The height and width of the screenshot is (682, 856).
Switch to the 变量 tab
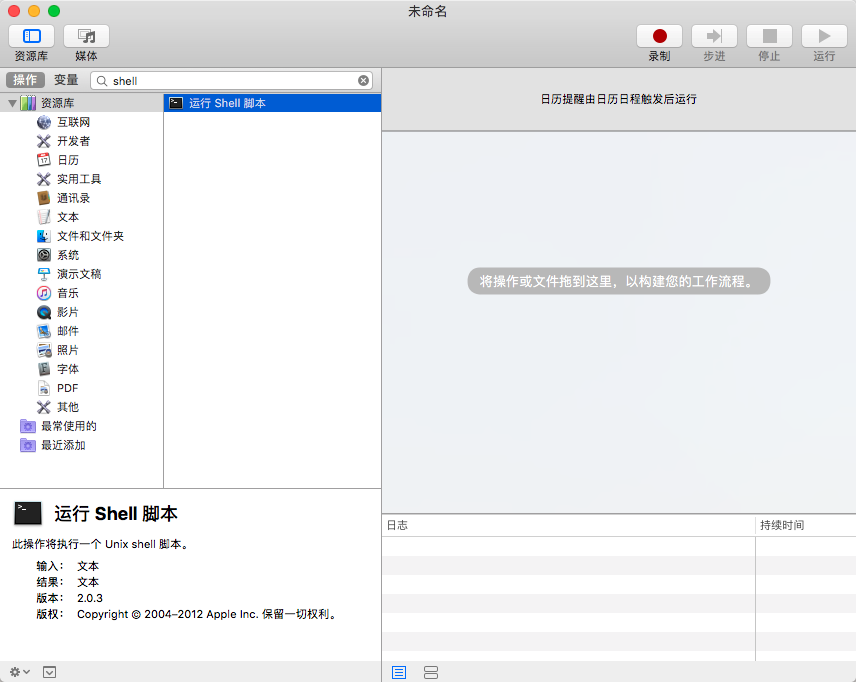pos(62,79)
